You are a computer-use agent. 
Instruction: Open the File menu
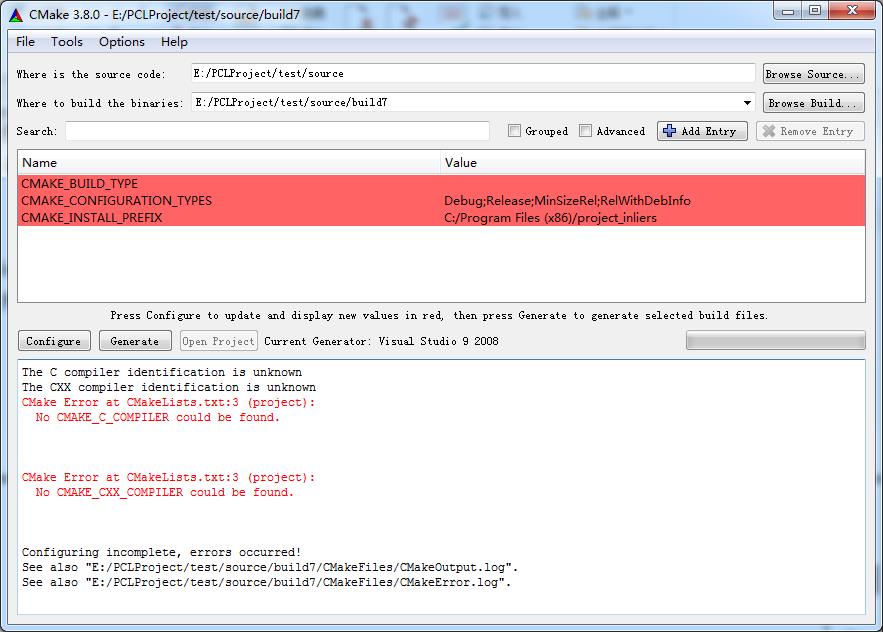point(25,42)
